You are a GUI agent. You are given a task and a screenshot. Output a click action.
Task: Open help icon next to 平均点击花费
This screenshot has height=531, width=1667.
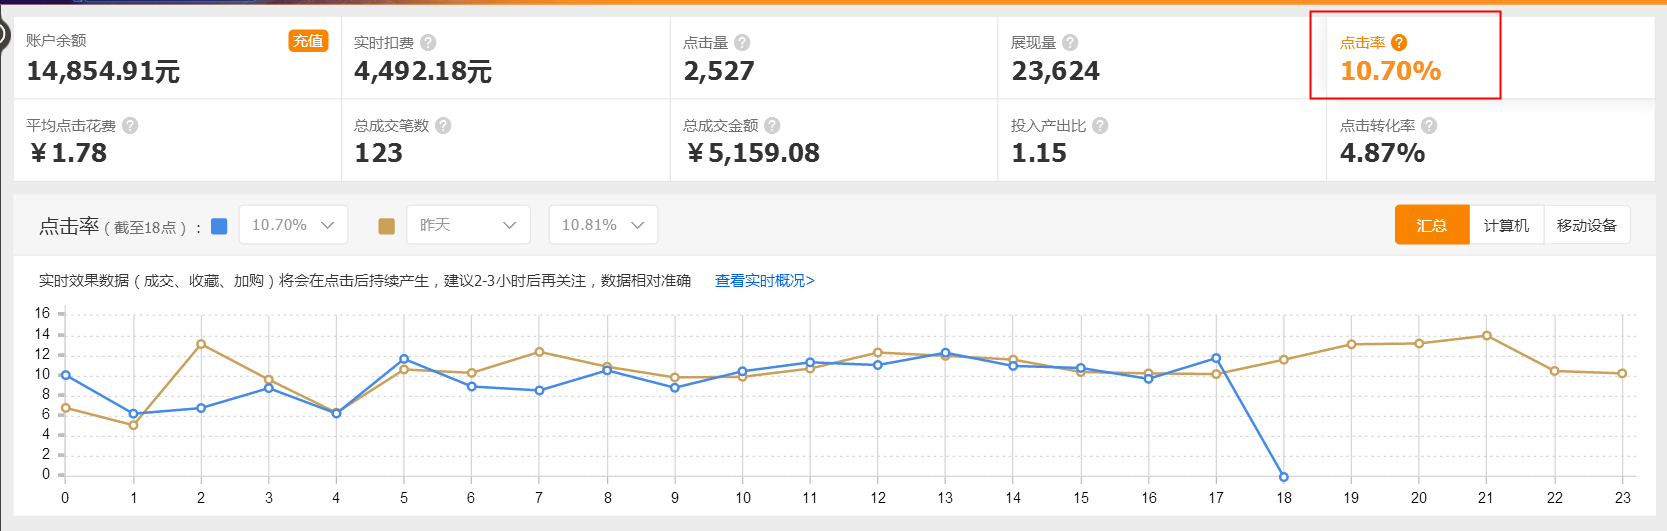click(130, 126)
